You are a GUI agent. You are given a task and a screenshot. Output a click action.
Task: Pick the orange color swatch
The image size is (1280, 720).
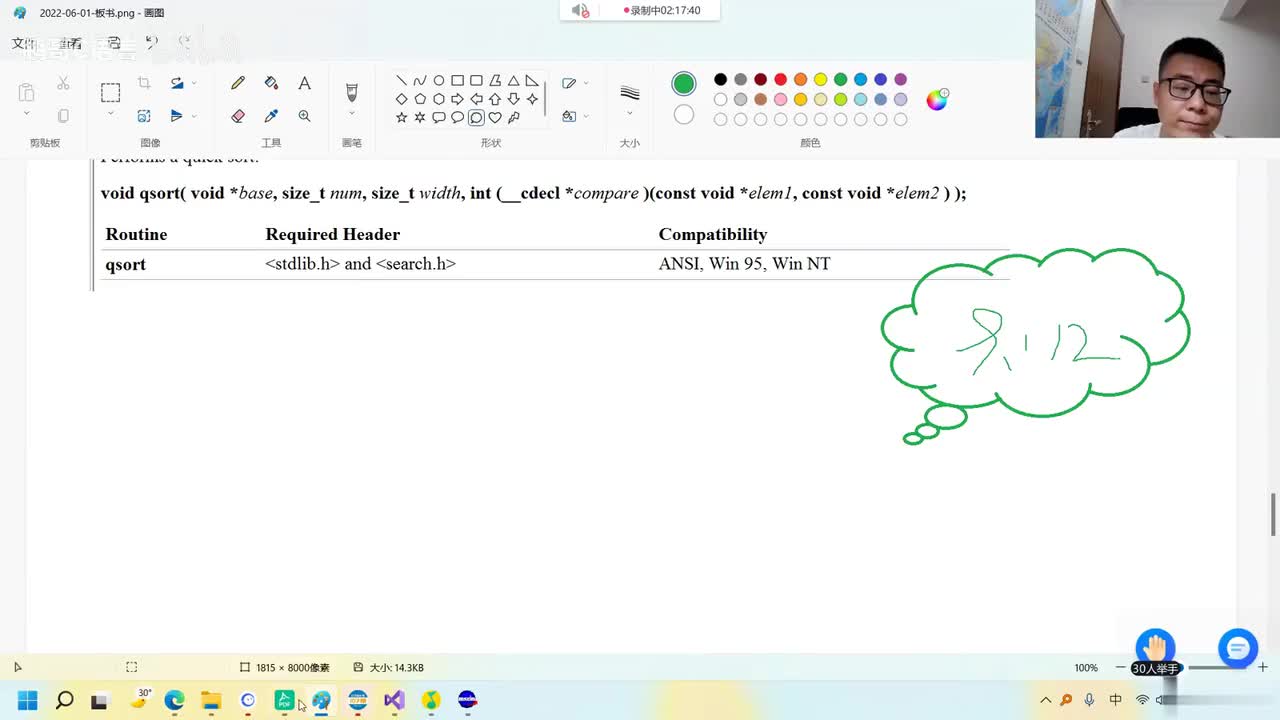pyautogui.click(x=800, y=80)
